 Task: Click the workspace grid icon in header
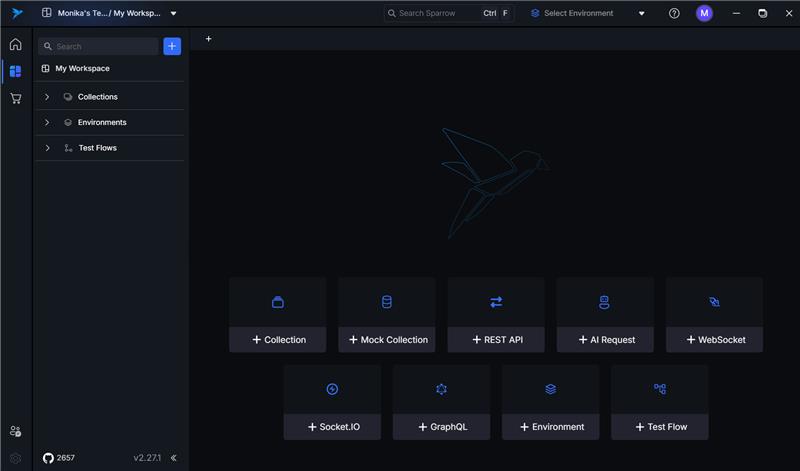tap(46, 13)
